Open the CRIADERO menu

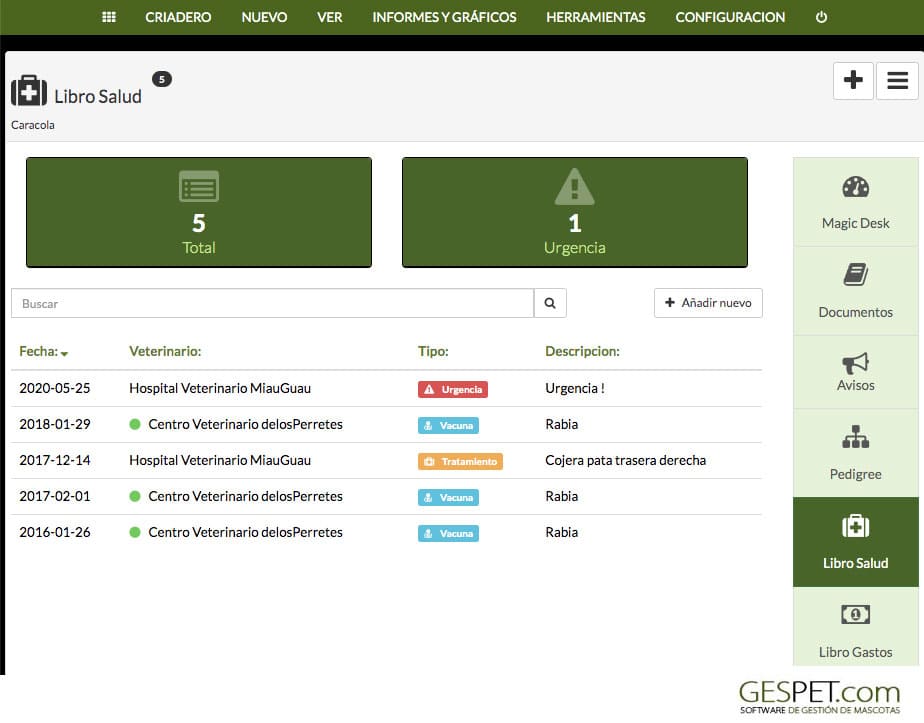178,17
